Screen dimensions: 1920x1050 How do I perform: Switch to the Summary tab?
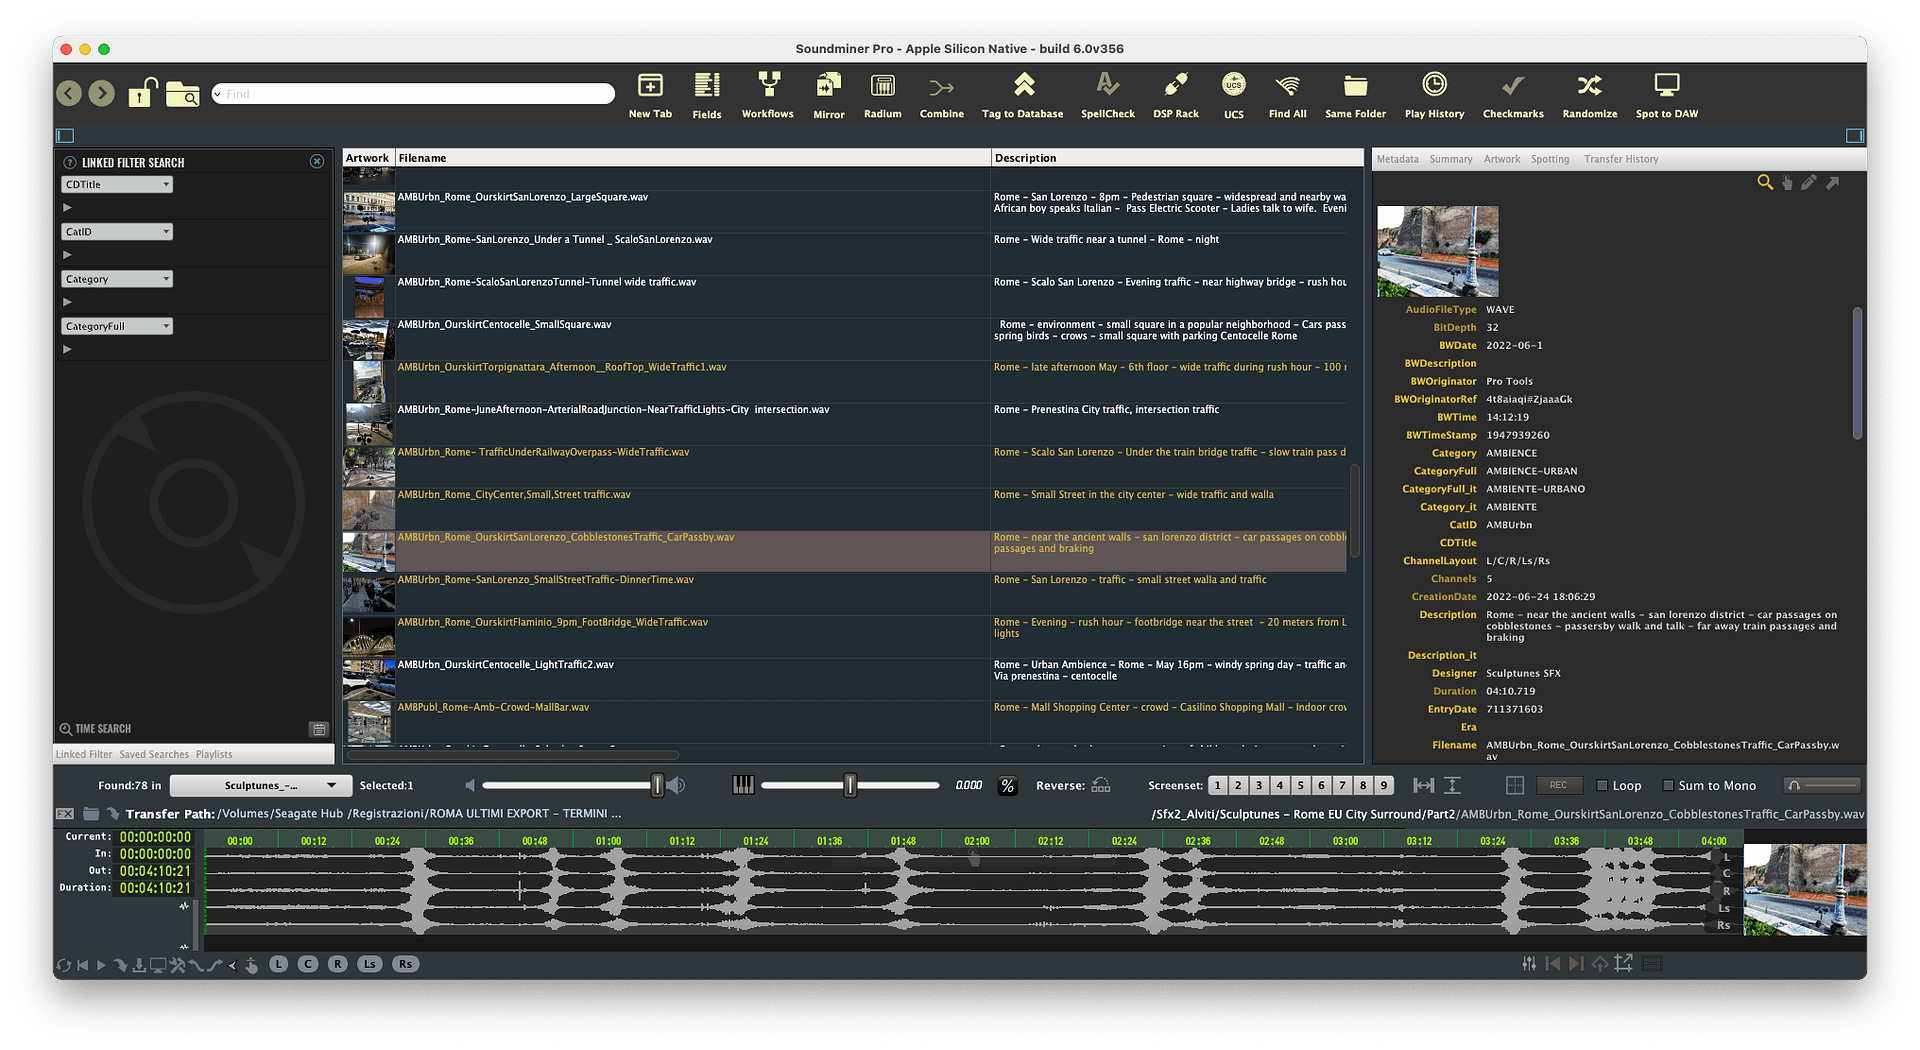(x=1450, y=159)
